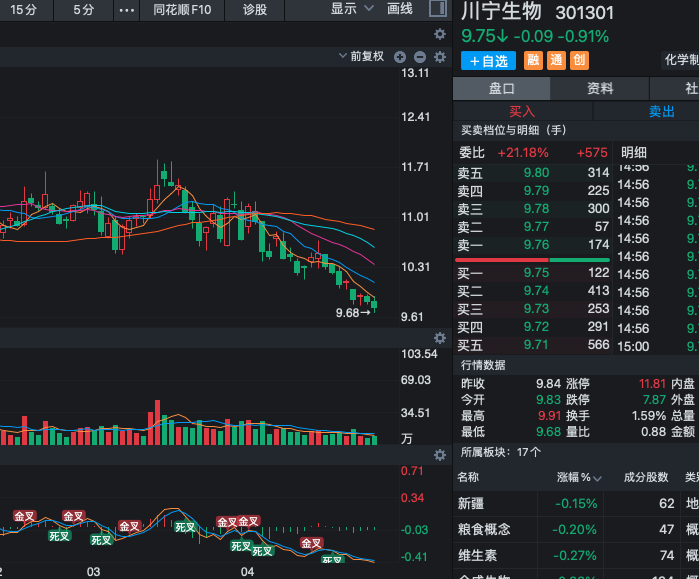Open the 化学制 industry tag

click(681, 60)
